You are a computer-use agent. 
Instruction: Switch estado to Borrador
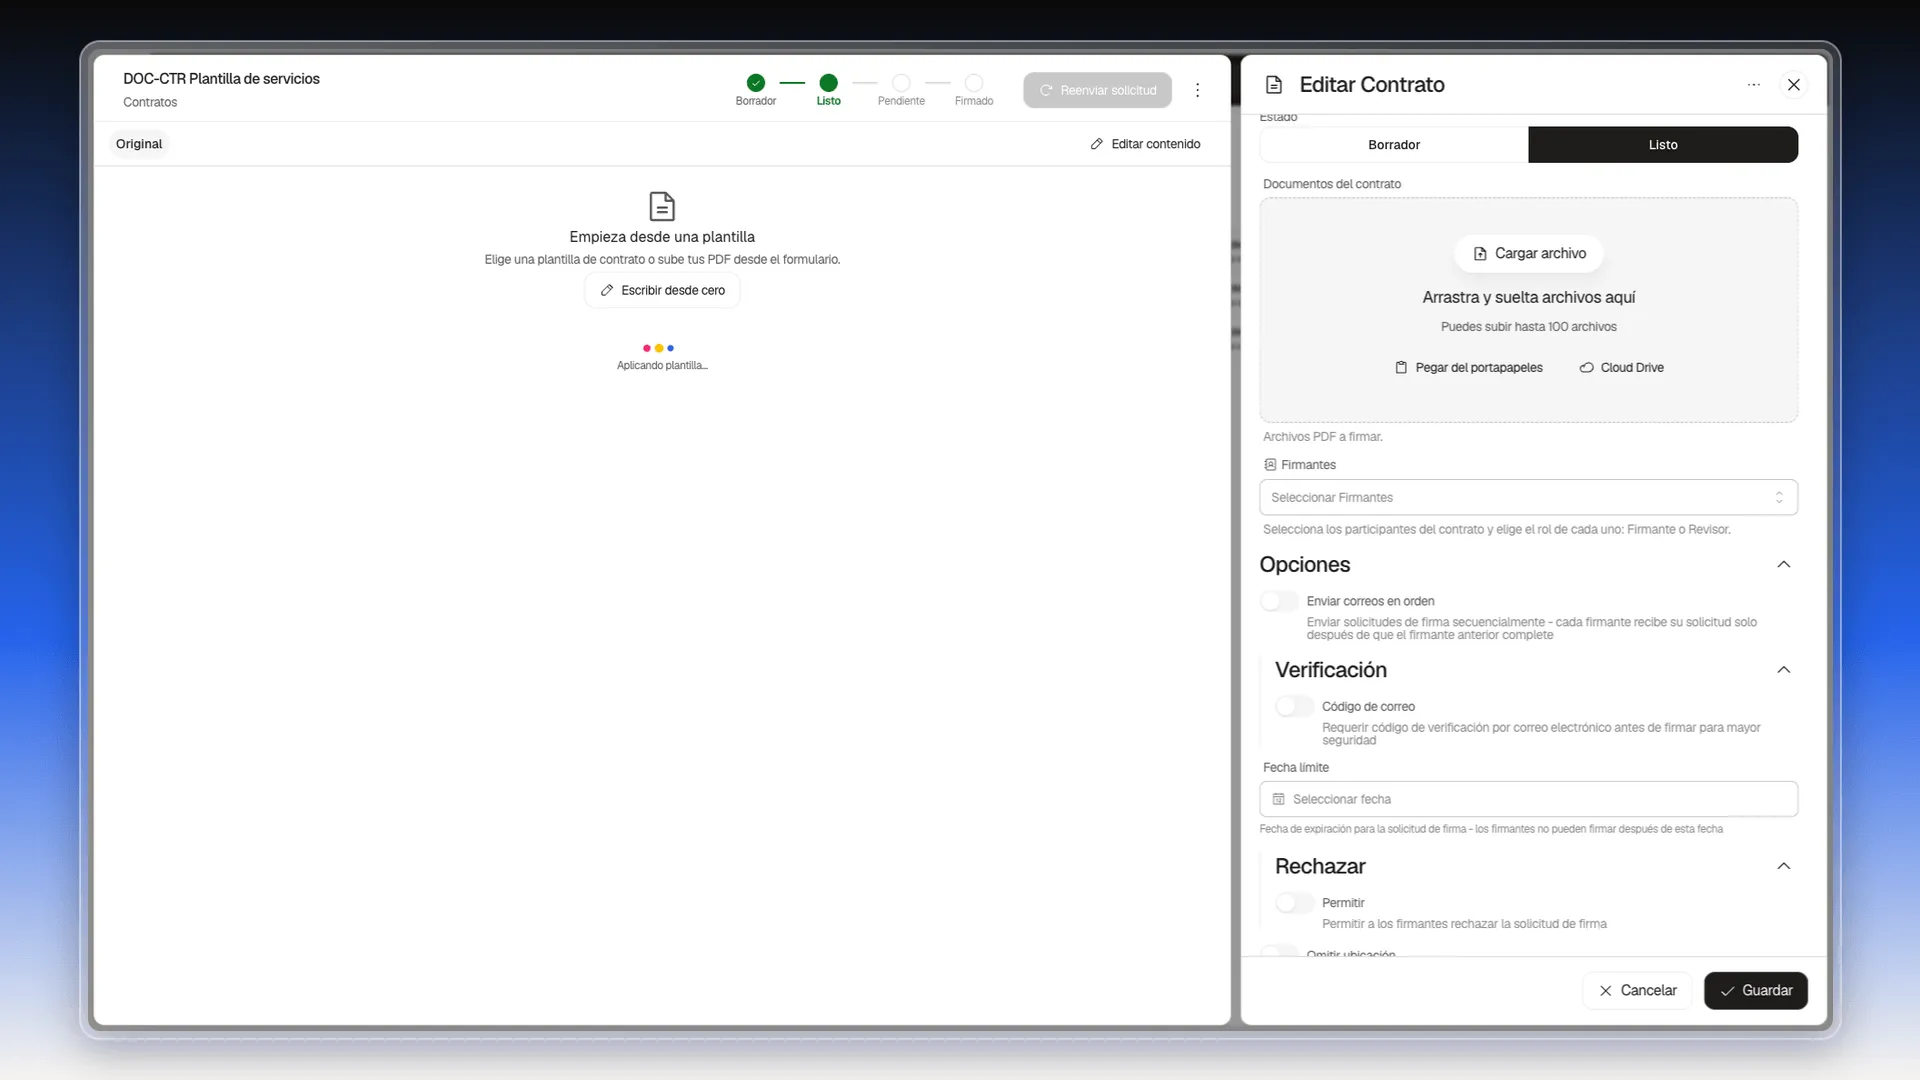1394,145
